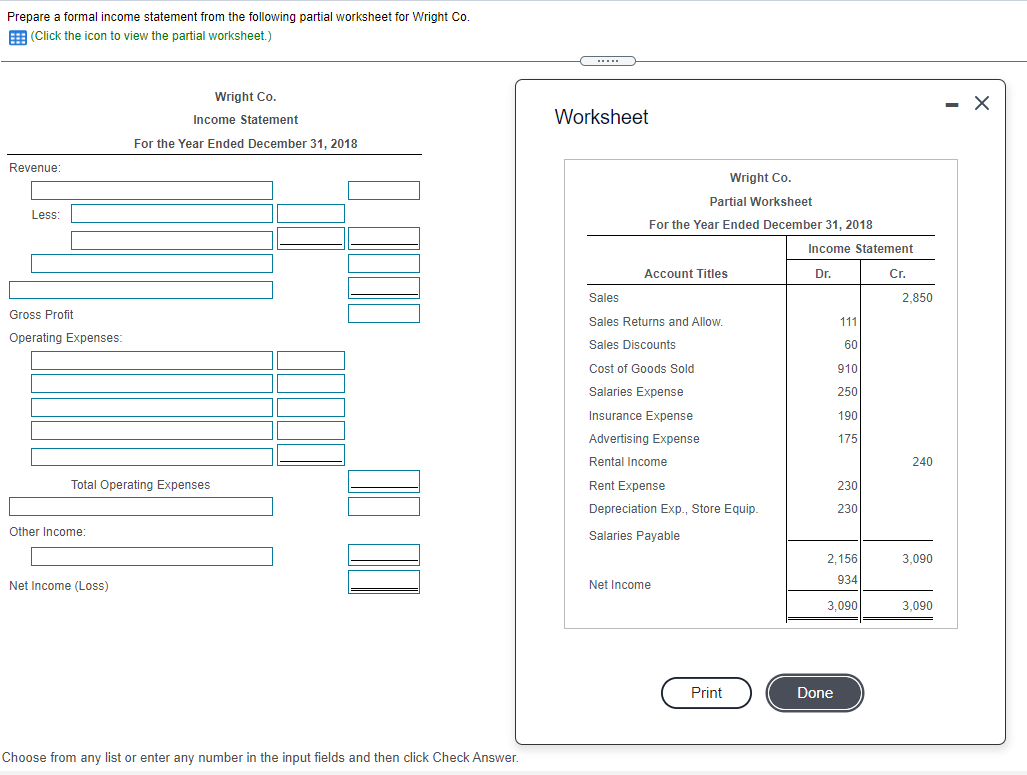This screenshot has height=775, width=1027.
Task: Minimize the Worksheet popup
Action: (952, 104)
